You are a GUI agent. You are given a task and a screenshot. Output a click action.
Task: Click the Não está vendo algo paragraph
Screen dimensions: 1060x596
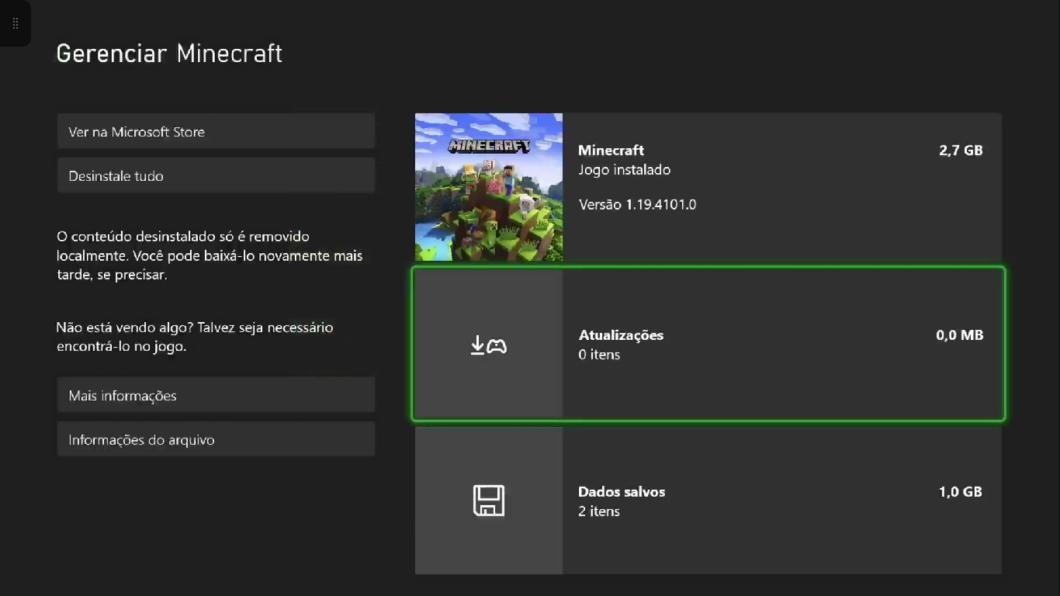195,337
